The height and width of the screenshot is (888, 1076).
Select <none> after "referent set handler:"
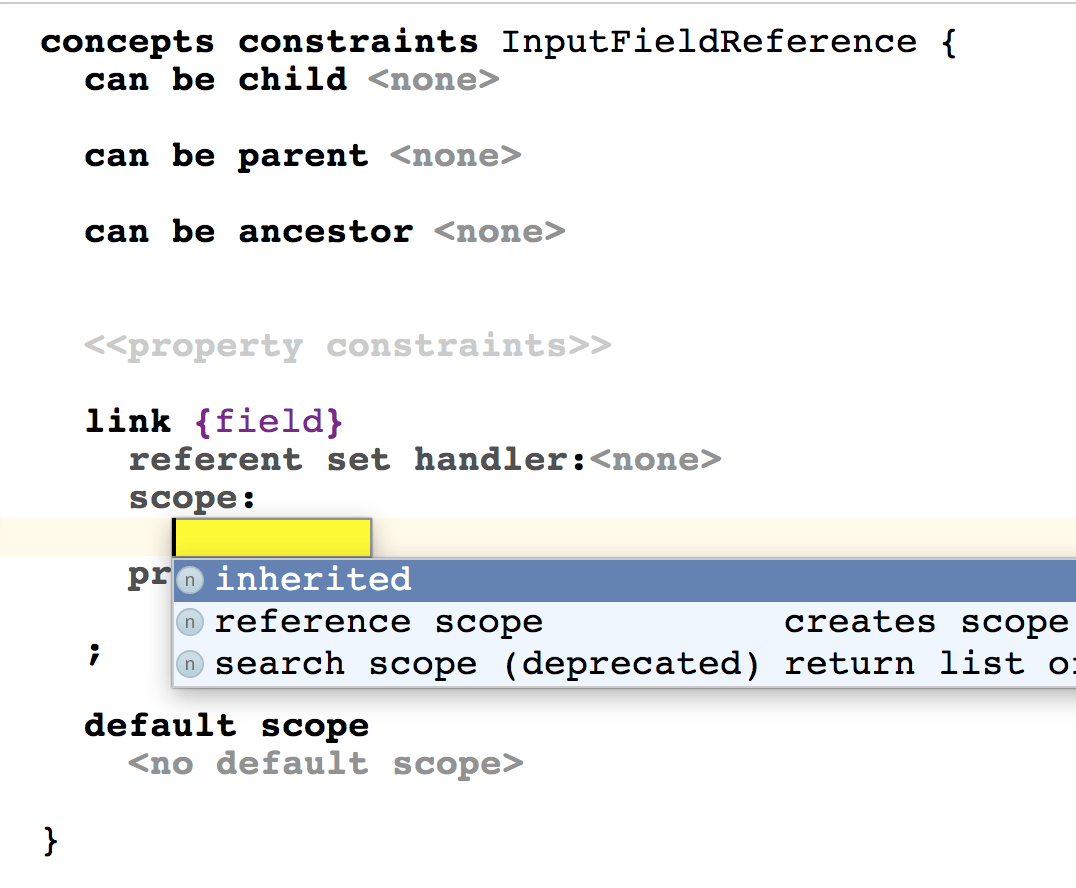pos(655,460)
